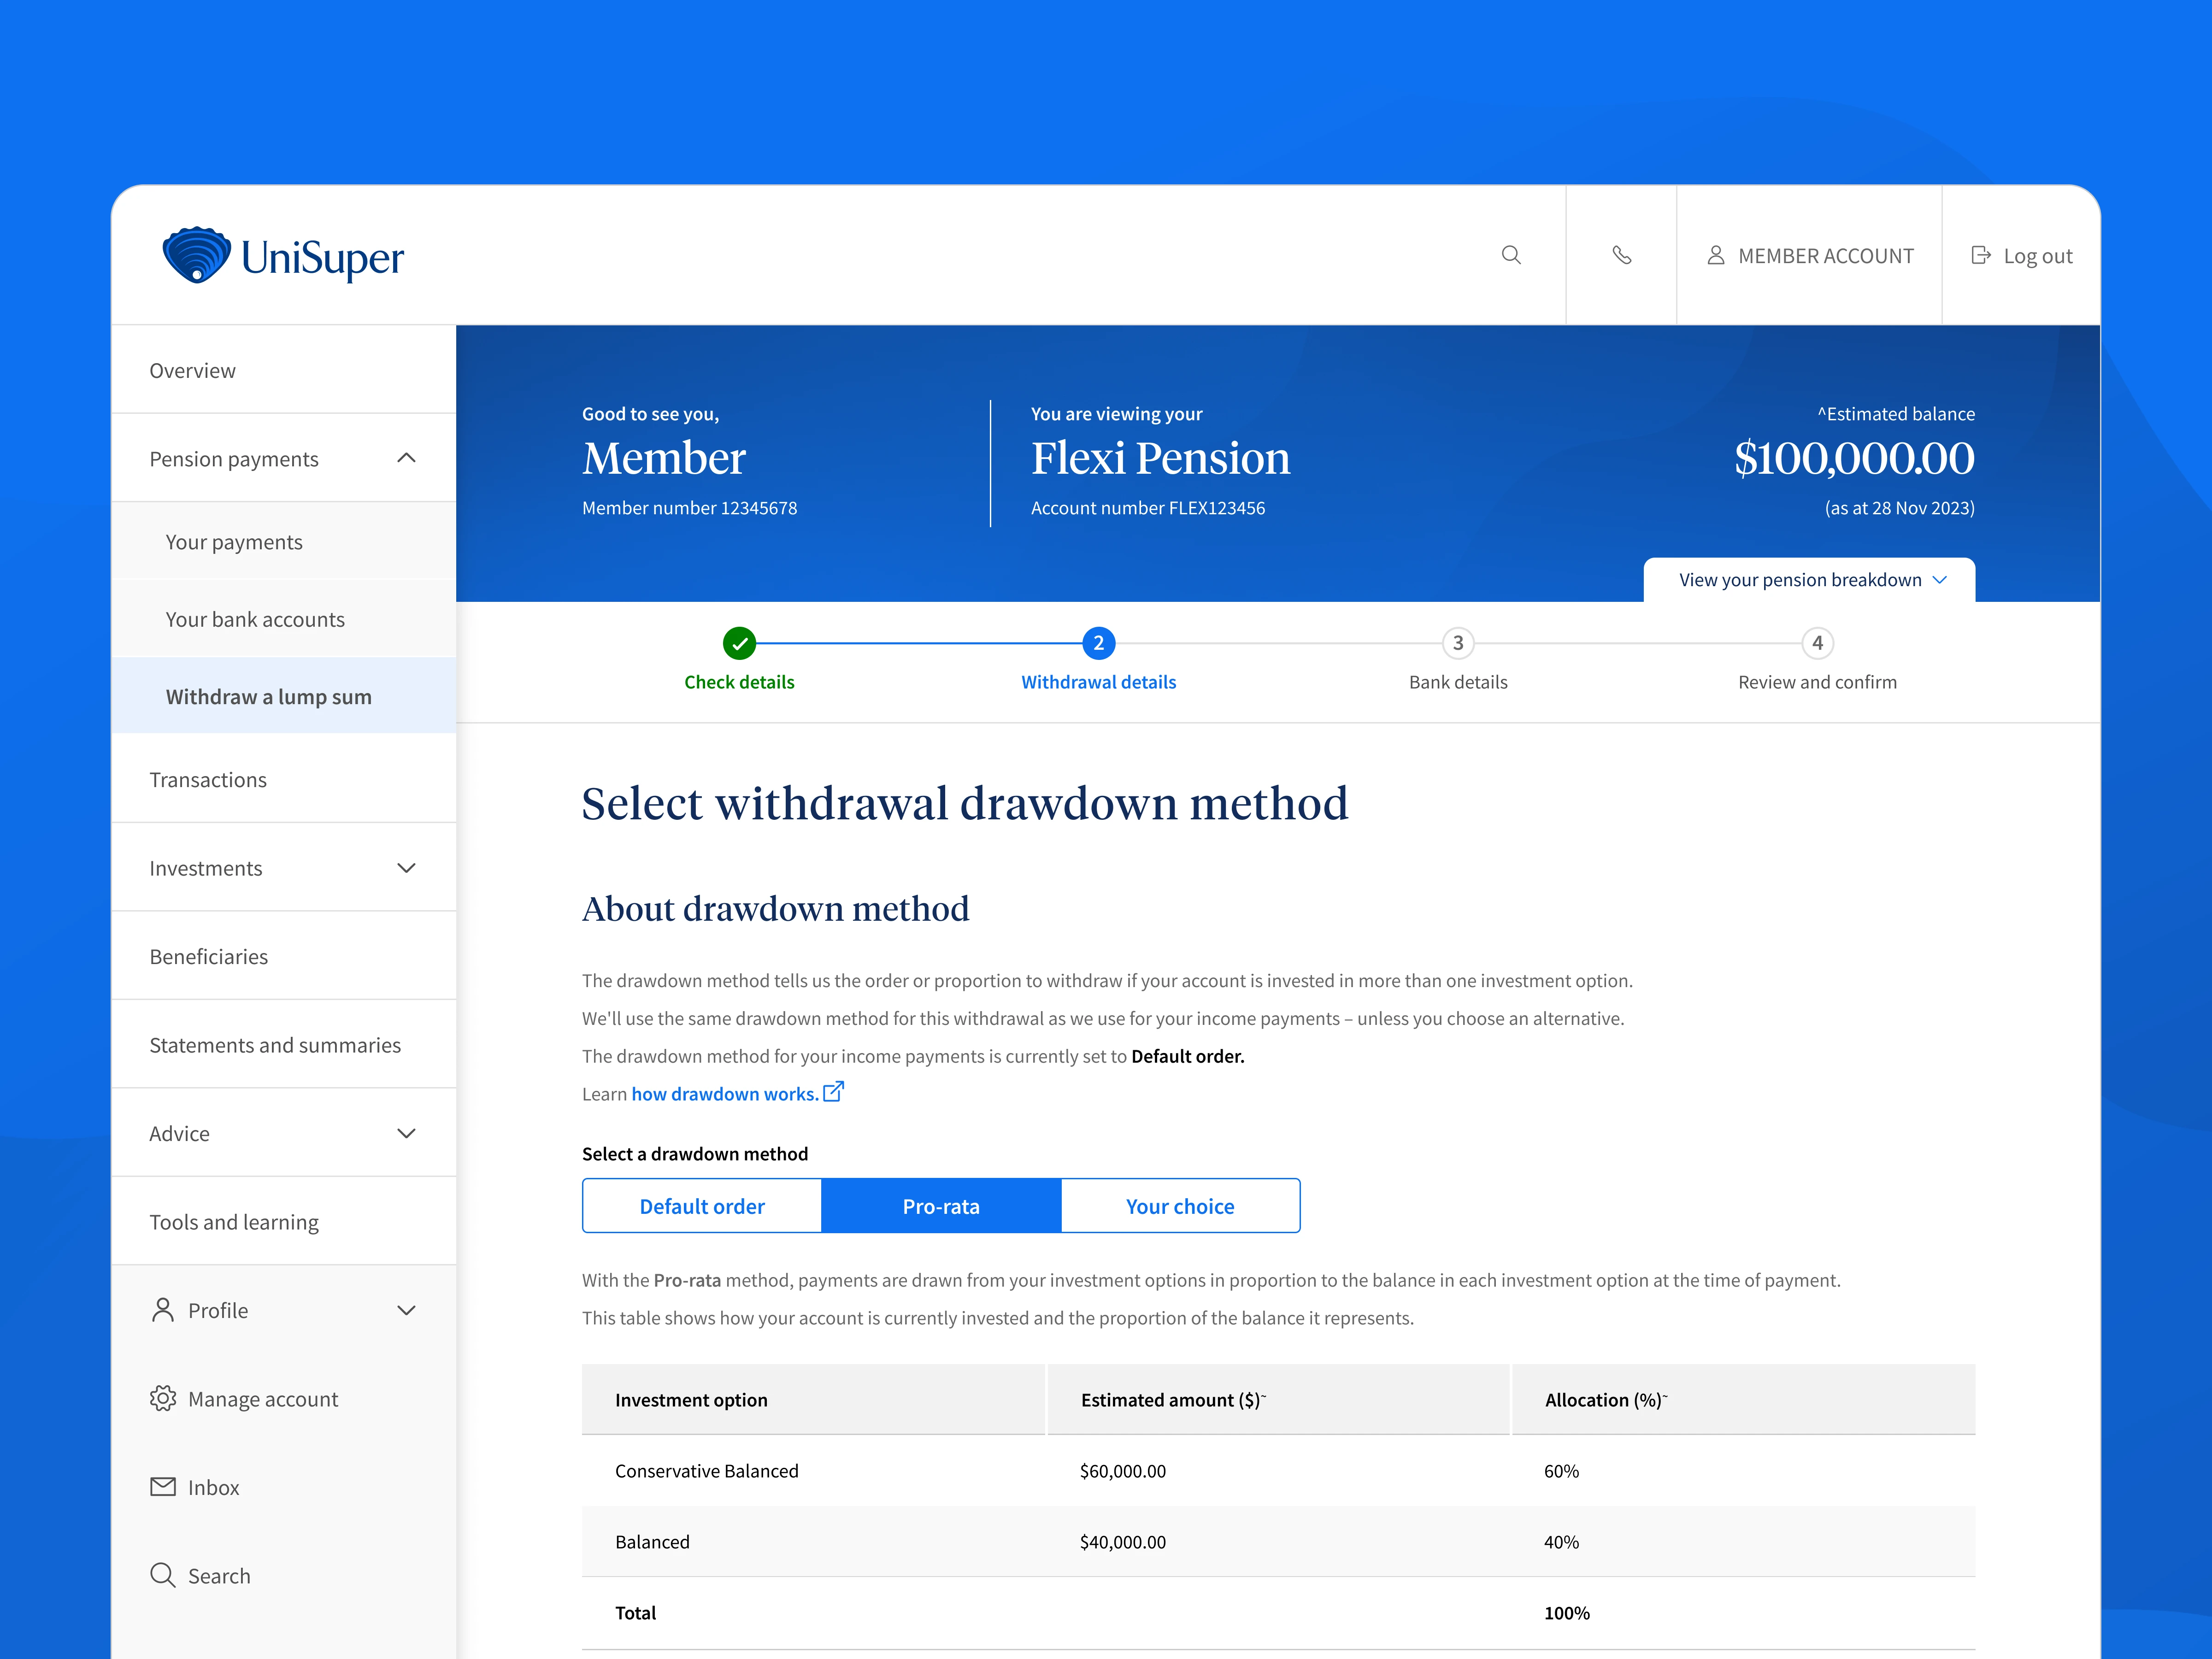Click the Balanced investment row label

click(652, 1542)
